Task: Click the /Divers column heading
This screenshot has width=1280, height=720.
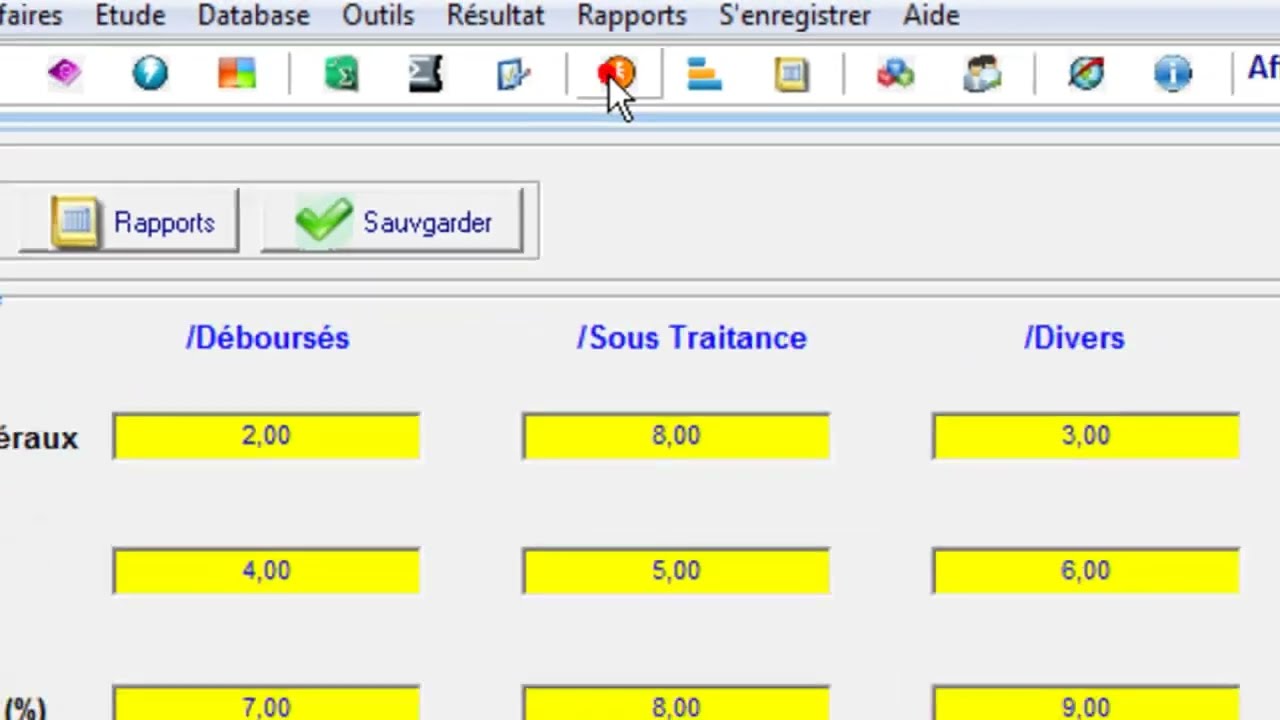Action: (x=1075, y=338)
